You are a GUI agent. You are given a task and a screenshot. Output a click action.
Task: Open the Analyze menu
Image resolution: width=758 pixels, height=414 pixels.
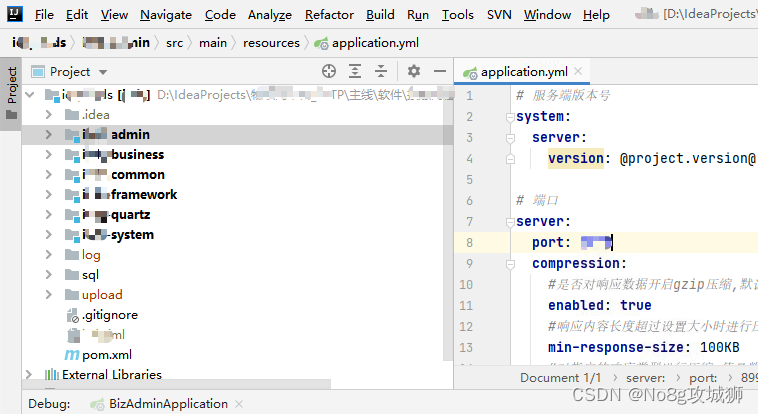270,15
